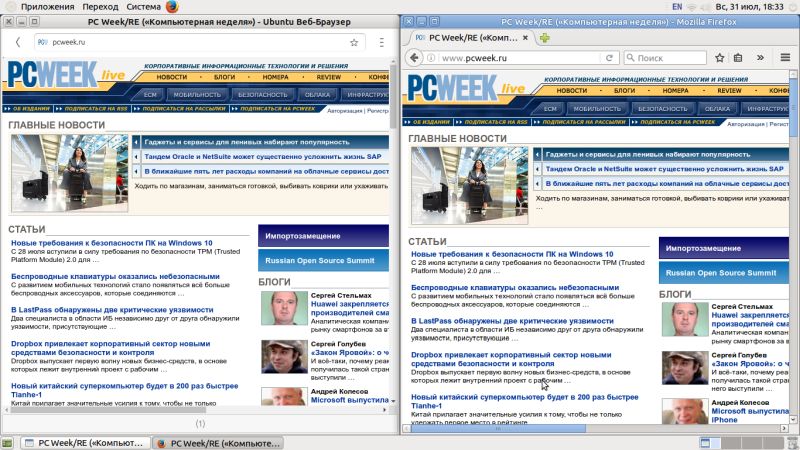Click the show desktop icon in bottom panel
800x450 pixels.
coord(7,443)
